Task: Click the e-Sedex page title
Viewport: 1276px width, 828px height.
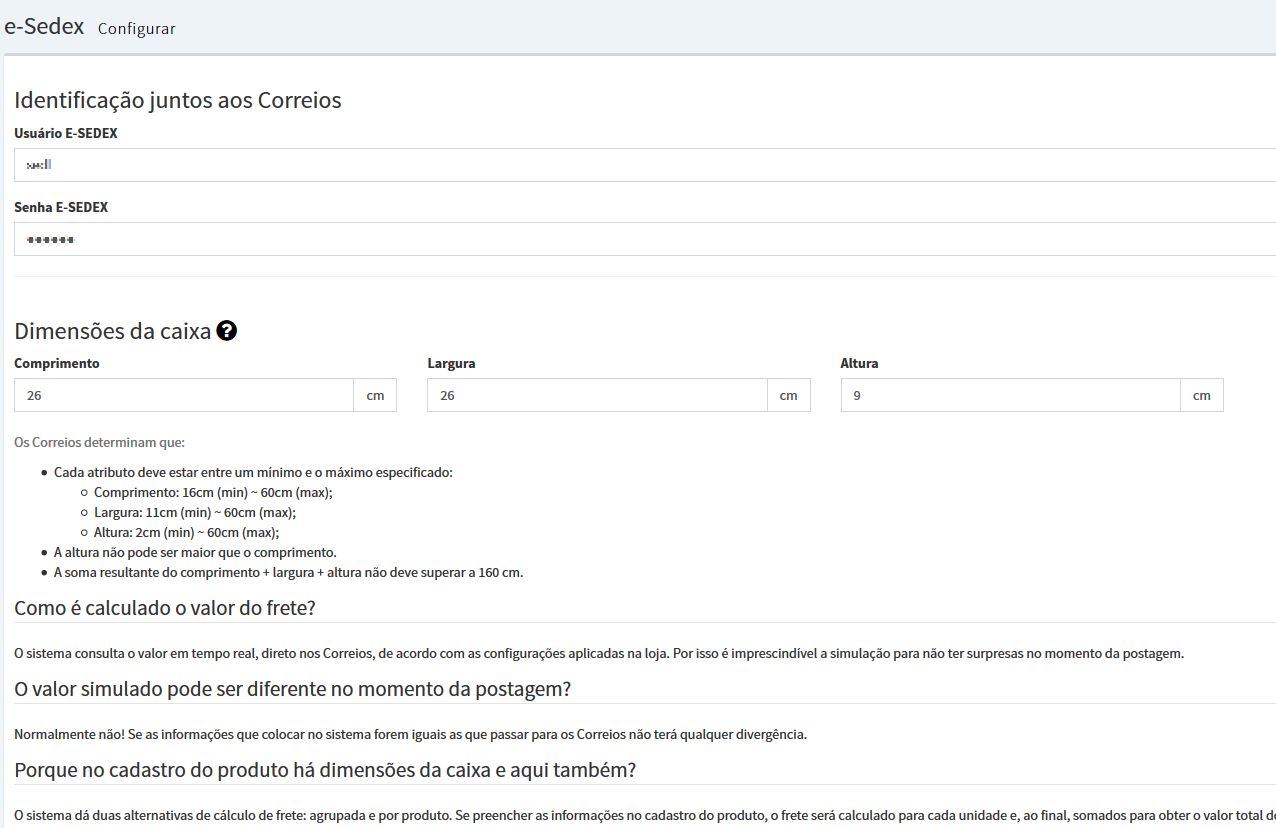Action: tap(44, 26)
